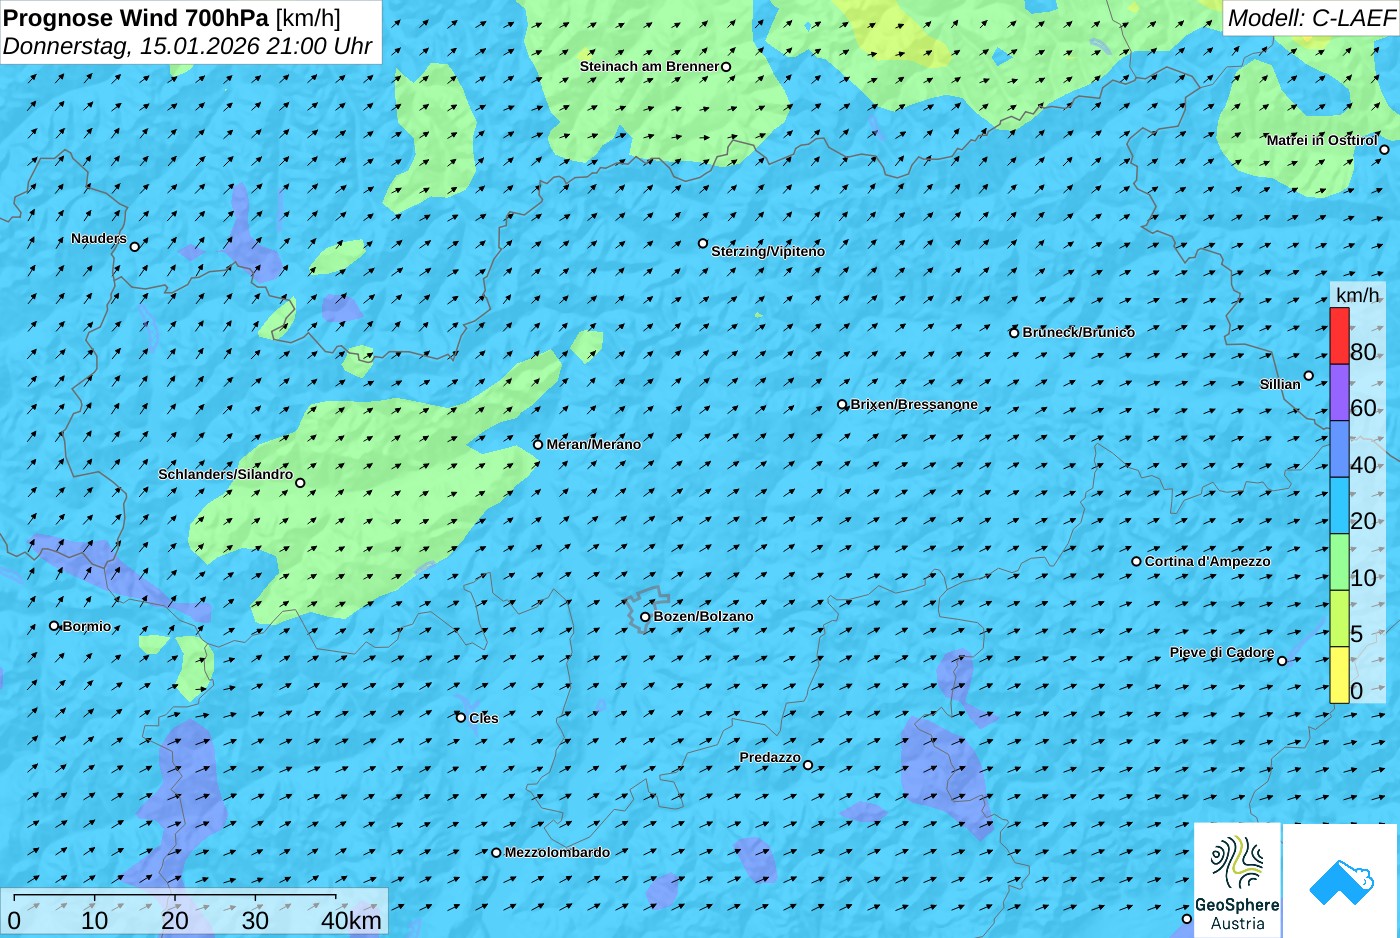Select the Sterzing/Vipiteno station marker
Image resolution: width=1400 pixels, height=938 pixels.
pos(702,243)
